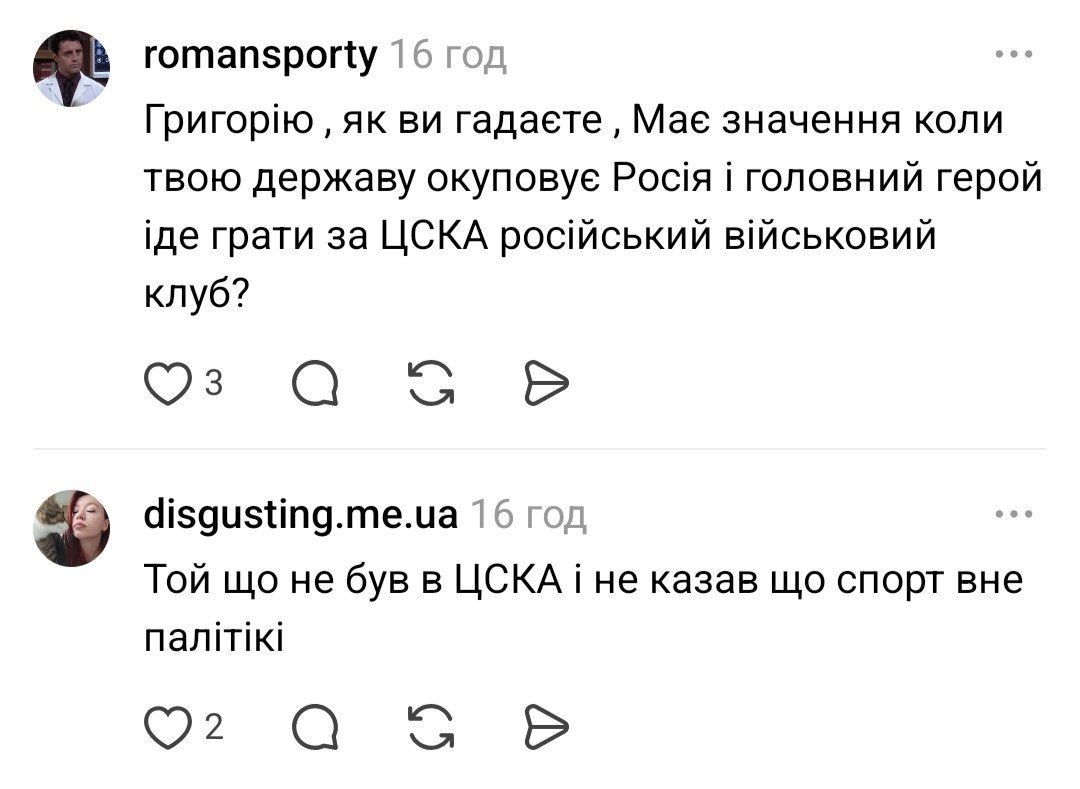Click romansporty's profile avatar
This screenshot has height=789, width=1080.
pos(73,68)
